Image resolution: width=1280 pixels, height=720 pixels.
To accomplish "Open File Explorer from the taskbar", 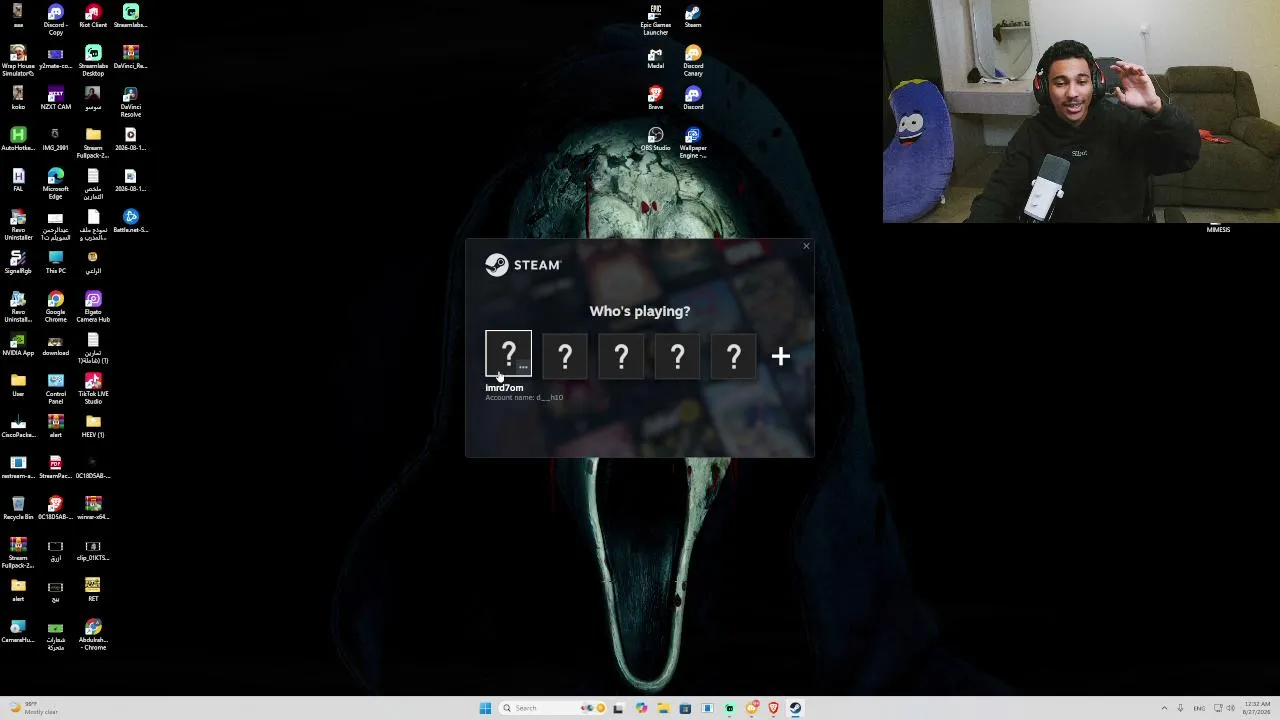I will click(663, 708).
